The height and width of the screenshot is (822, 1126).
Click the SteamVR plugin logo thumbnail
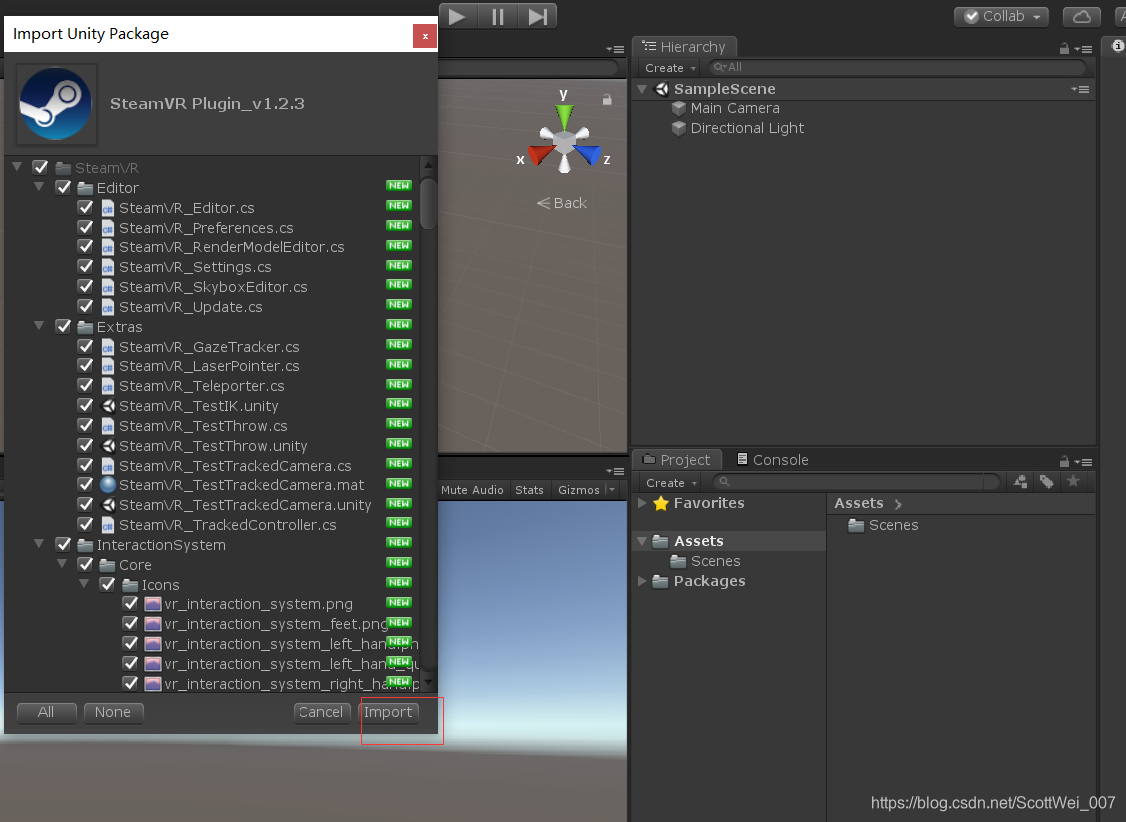click(x=56, y=103)
